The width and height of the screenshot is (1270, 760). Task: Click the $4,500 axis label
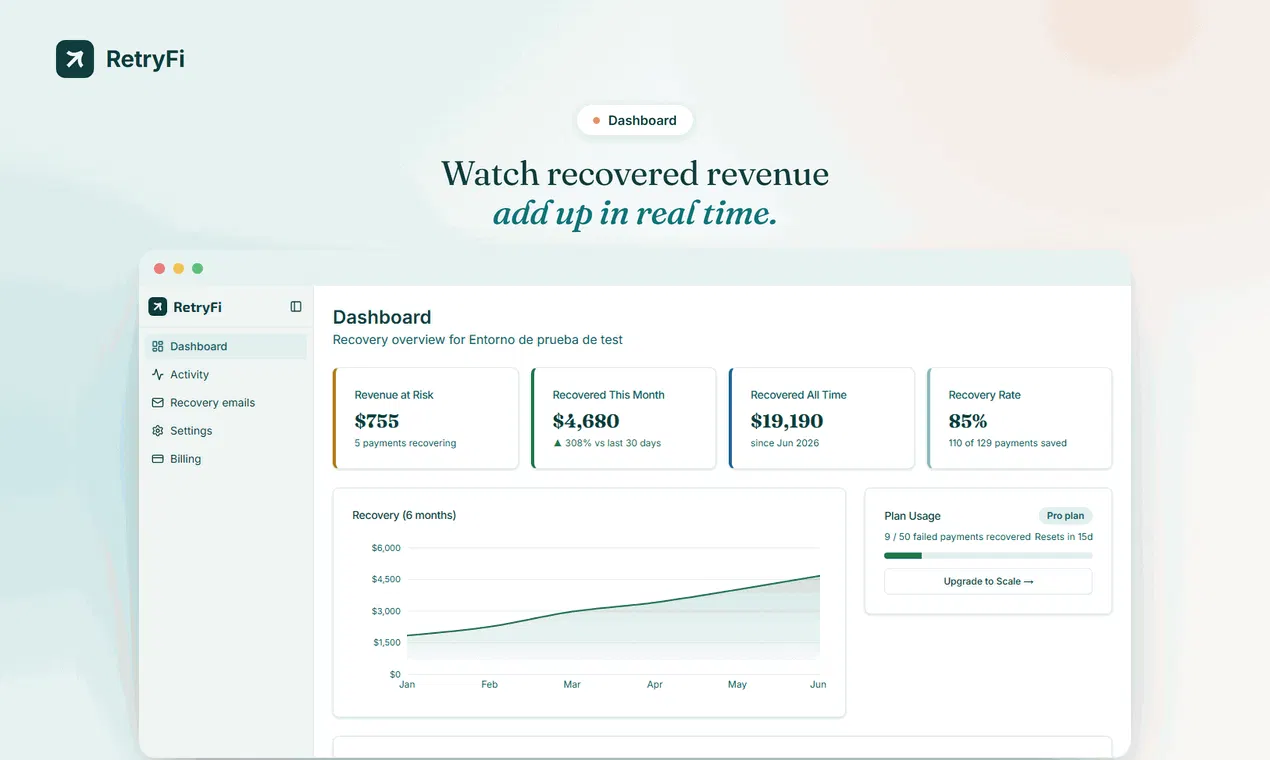point(386,579)
